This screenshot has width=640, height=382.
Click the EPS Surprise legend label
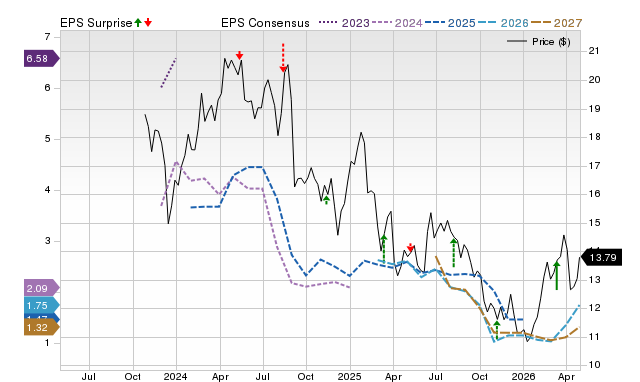point(96,23)
